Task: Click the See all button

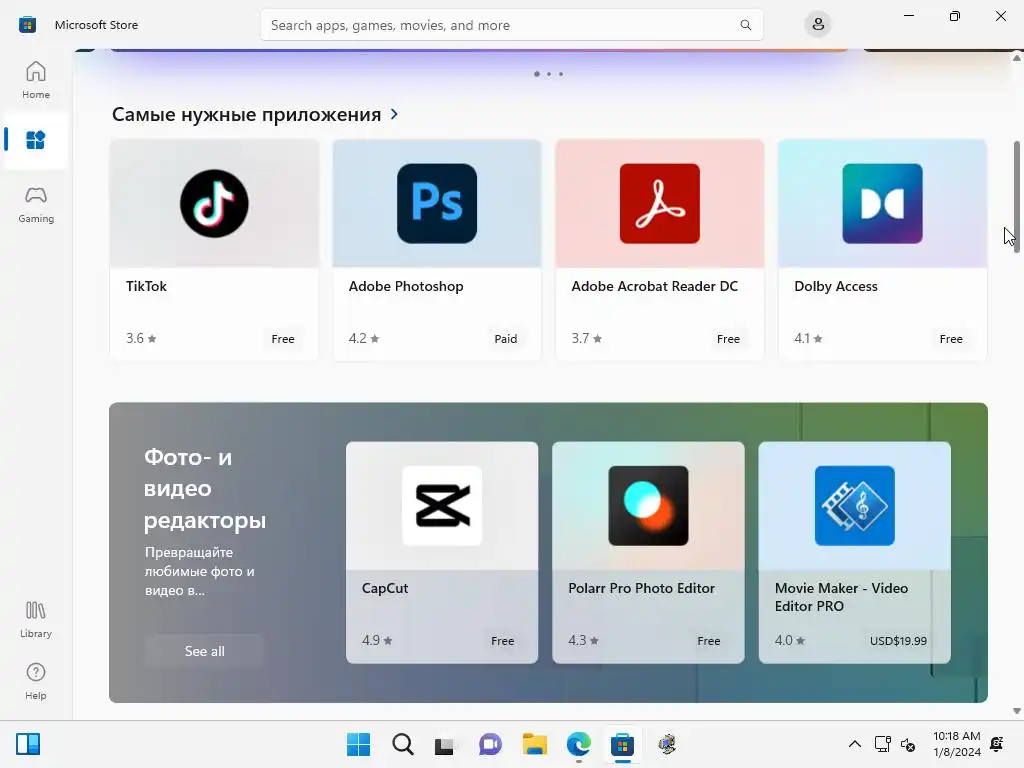Action: click(204, 651)
